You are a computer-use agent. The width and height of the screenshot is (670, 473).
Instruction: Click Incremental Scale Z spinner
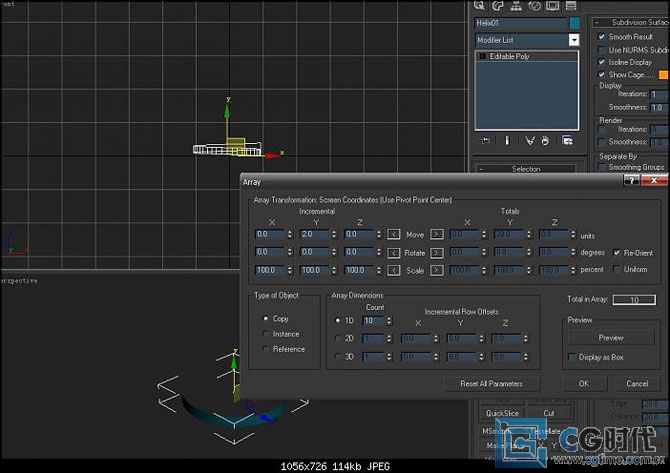pyautogui.click(x=379, y=270)
